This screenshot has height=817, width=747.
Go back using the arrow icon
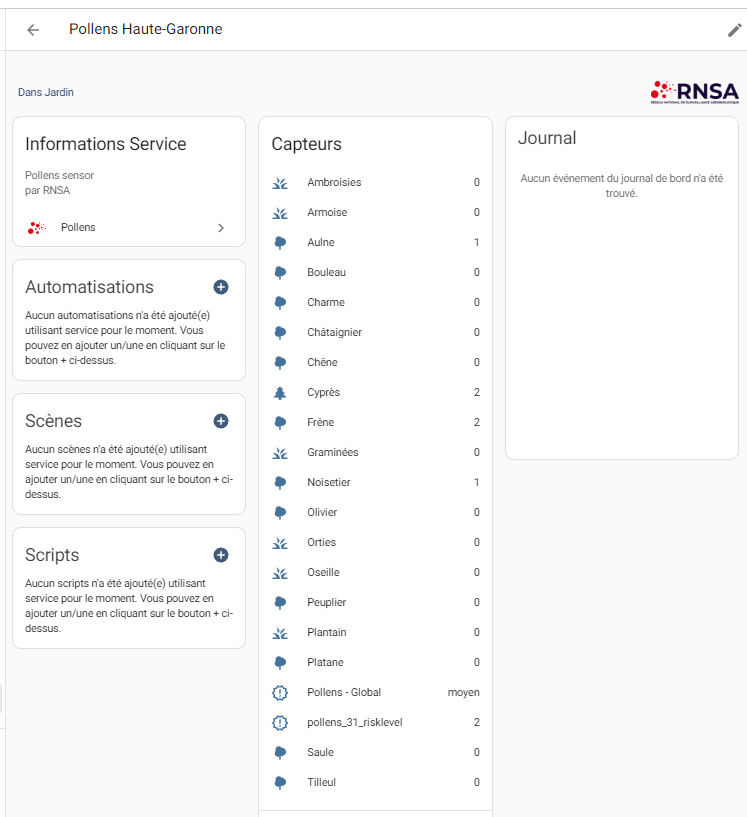coord(33,30)
